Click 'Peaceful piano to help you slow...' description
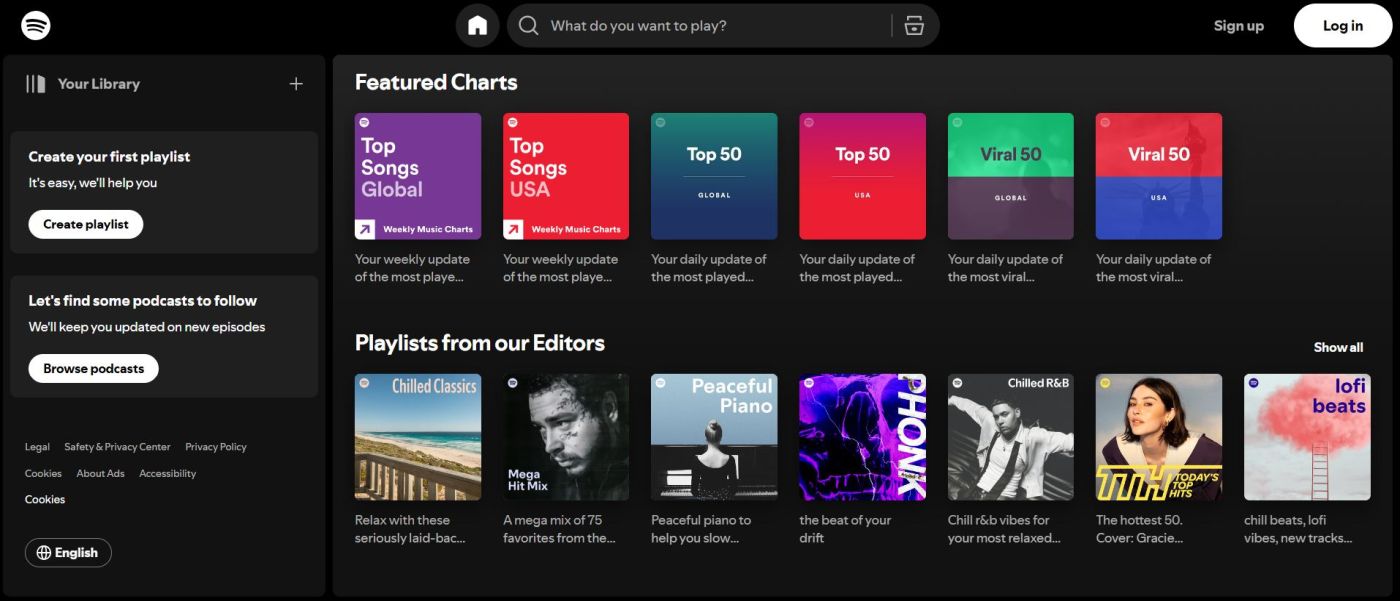This screenshot has width=1400, height=601. [701, 529]
